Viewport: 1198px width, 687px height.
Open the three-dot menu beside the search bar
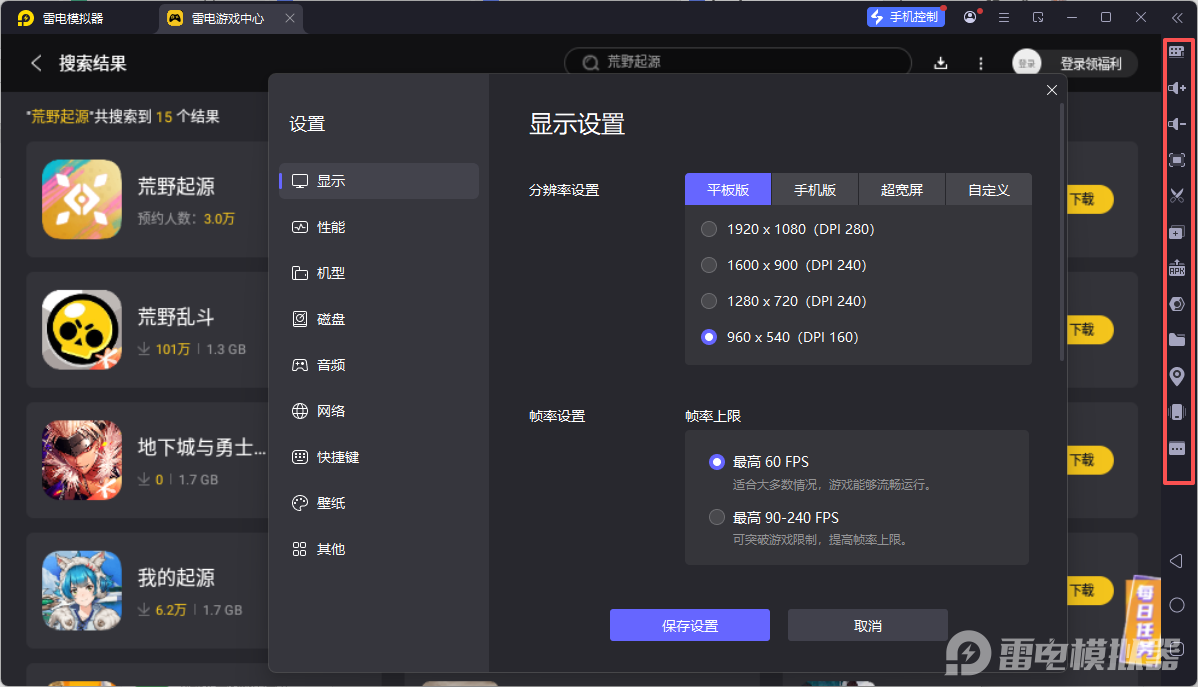pyautogui.click(x=980, y=62)
